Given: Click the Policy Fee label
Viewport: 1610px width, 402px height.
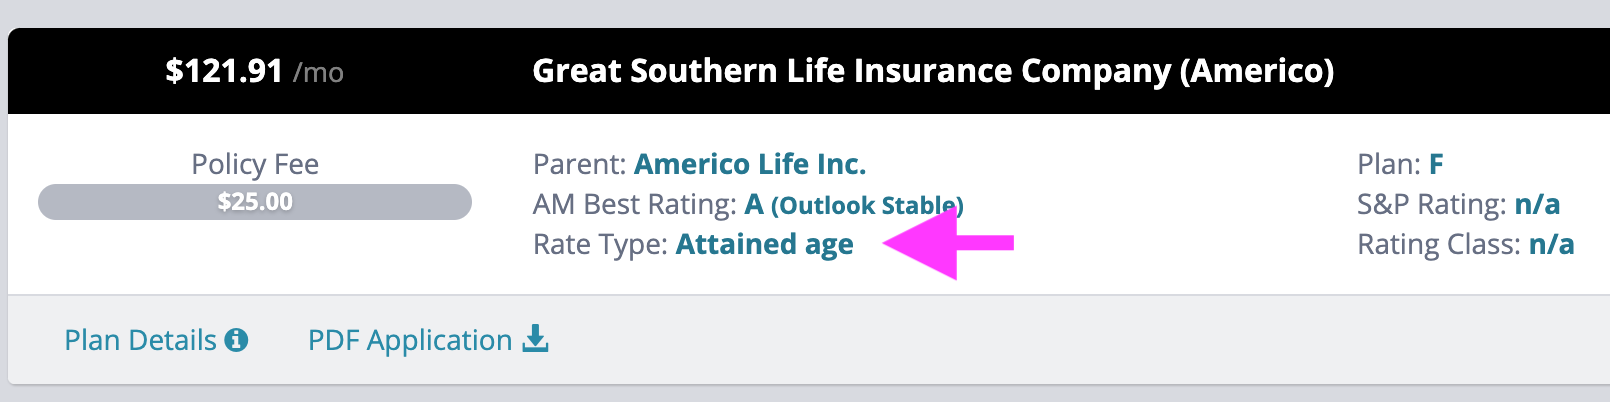Looking at the screenshot, I should pyautogui.click(x=255, y=164).
